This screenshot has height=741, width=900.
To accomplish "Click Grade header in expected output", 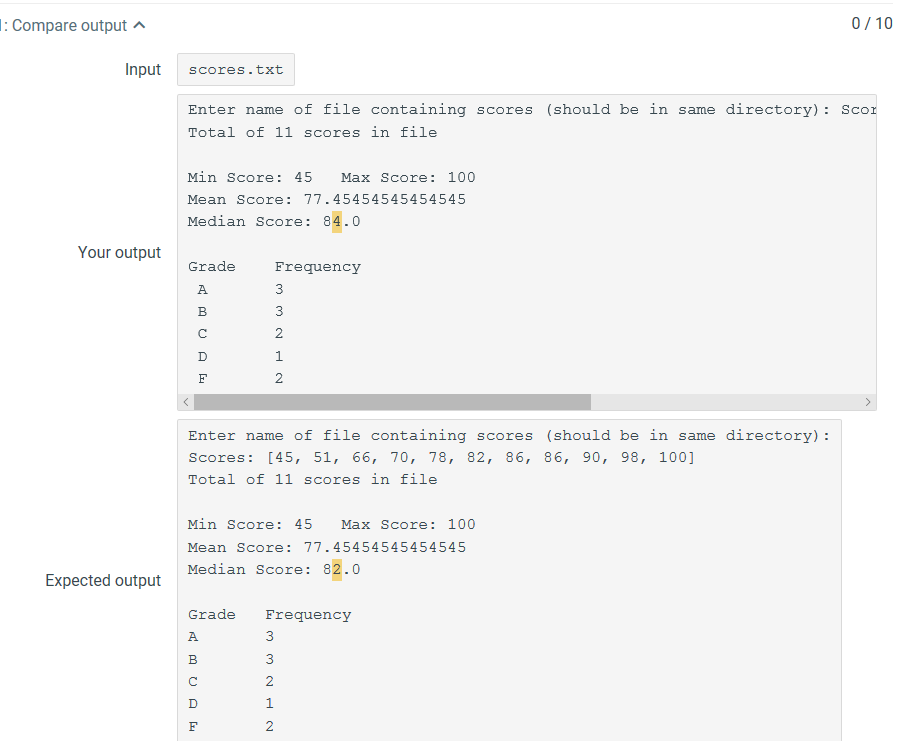I will pyautogui.click(x=212, y=615).
